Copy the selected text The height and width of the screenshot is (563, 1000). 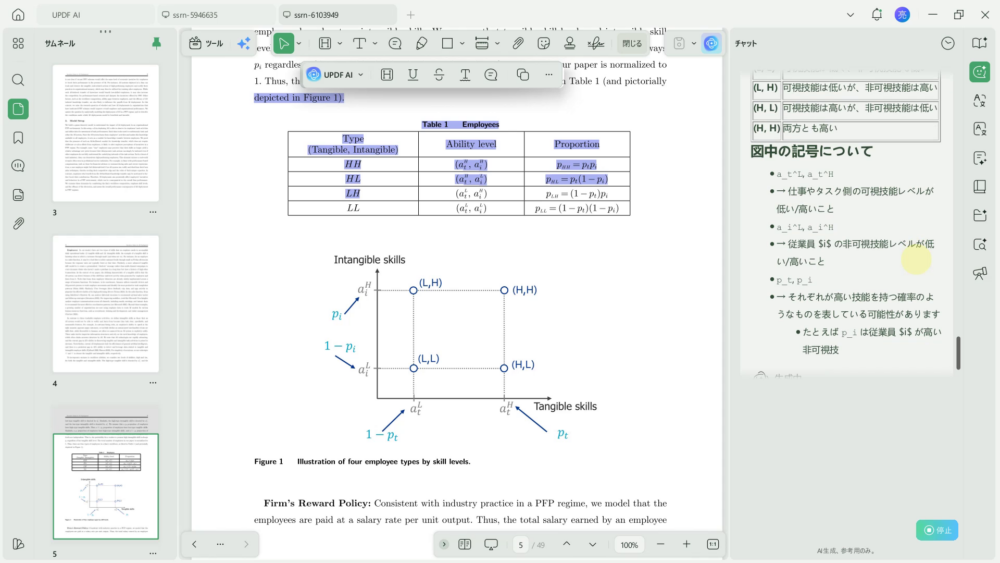[x=523, y=75]
